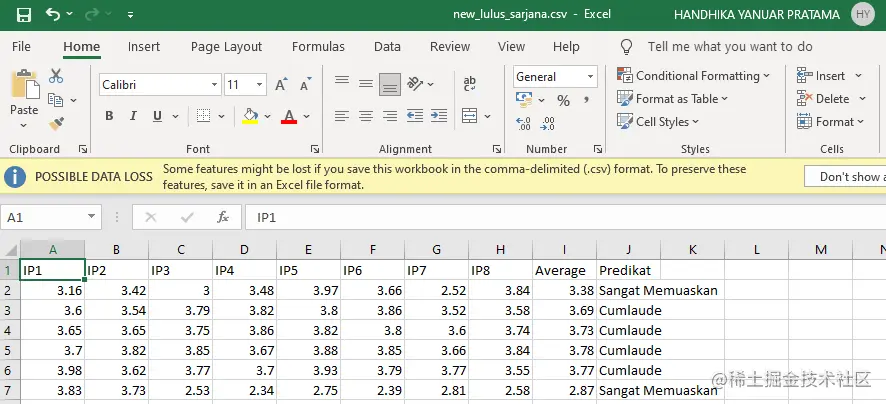Screen dimensions: 886x404
Task: Open the font color palette arrow
Action: click(306, 116)
